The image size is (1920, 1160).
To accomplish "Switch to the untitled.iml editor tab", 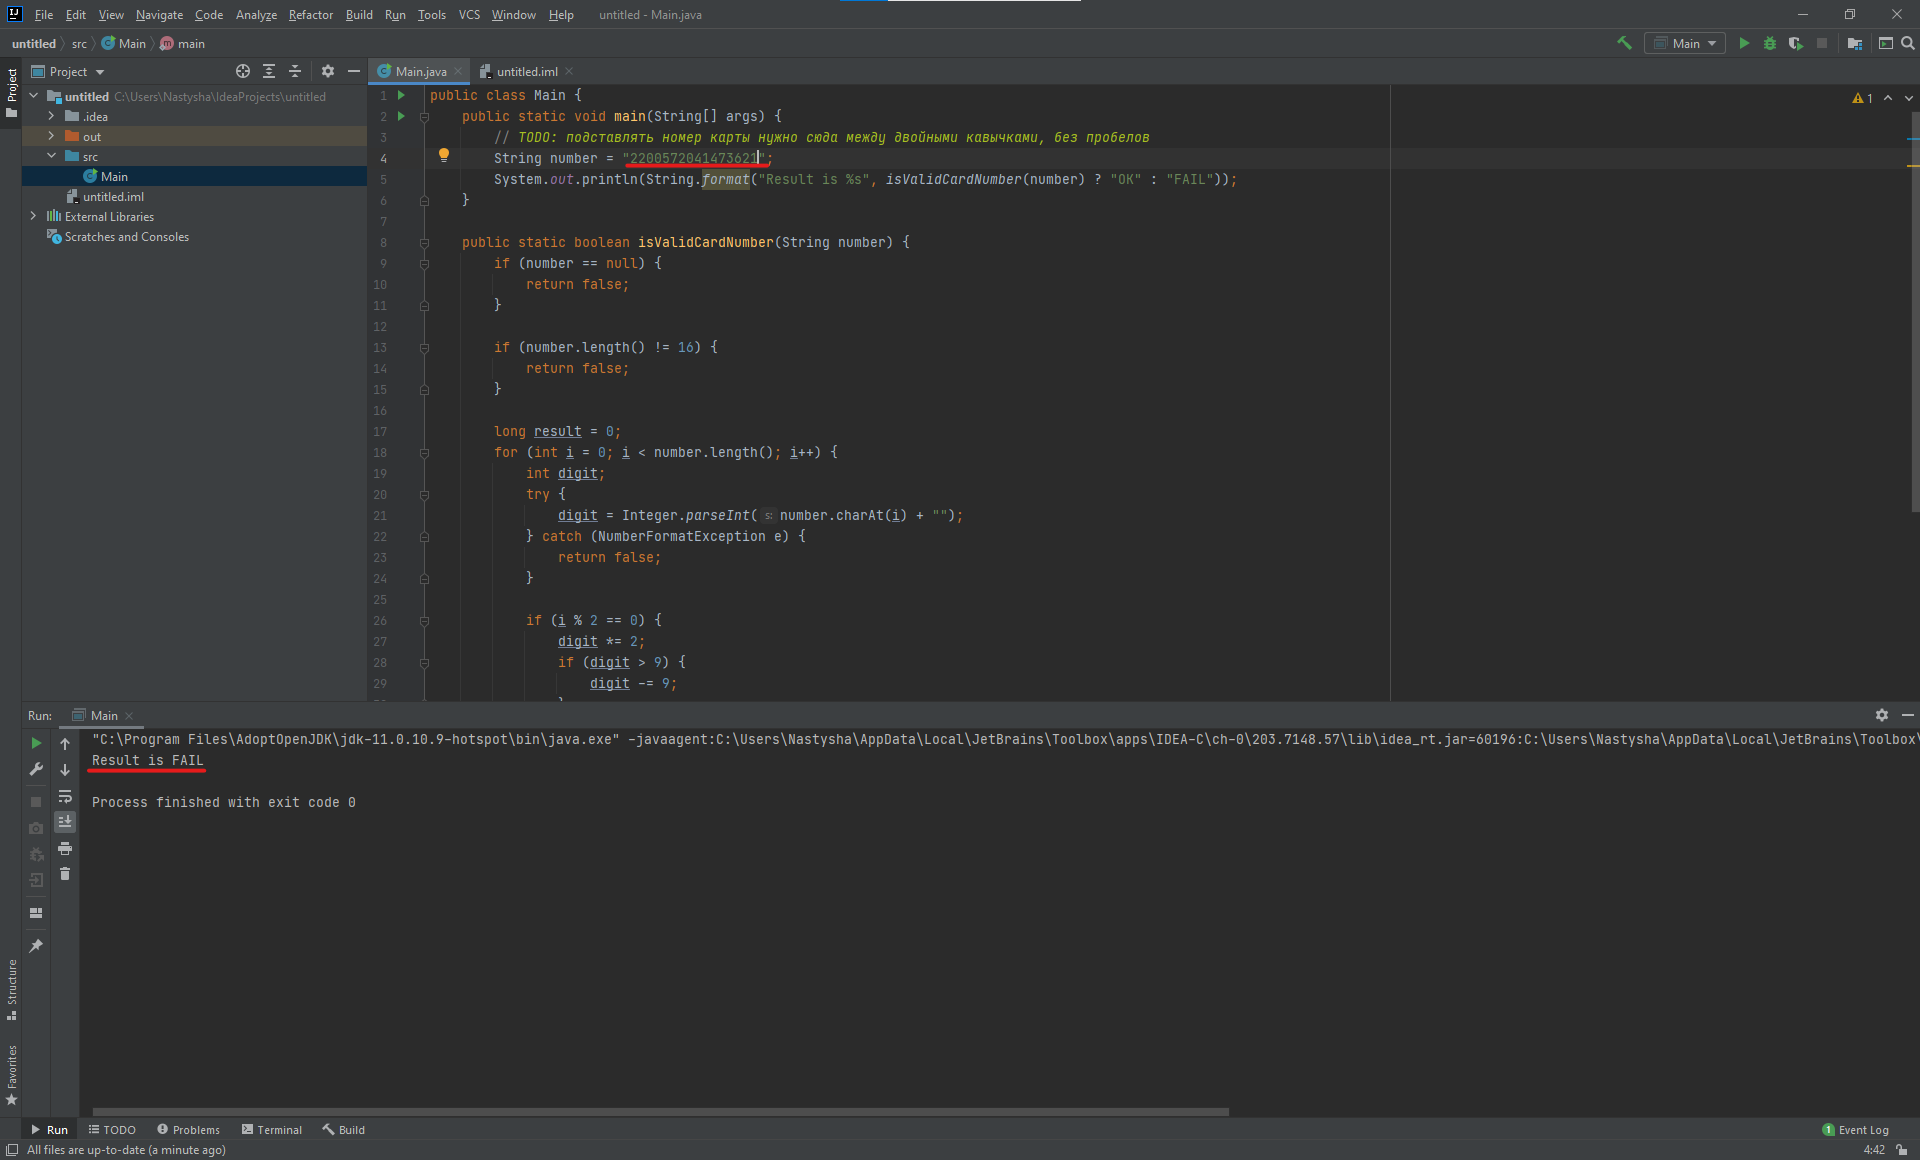I will pyautogui.click(x=526, y=71).
